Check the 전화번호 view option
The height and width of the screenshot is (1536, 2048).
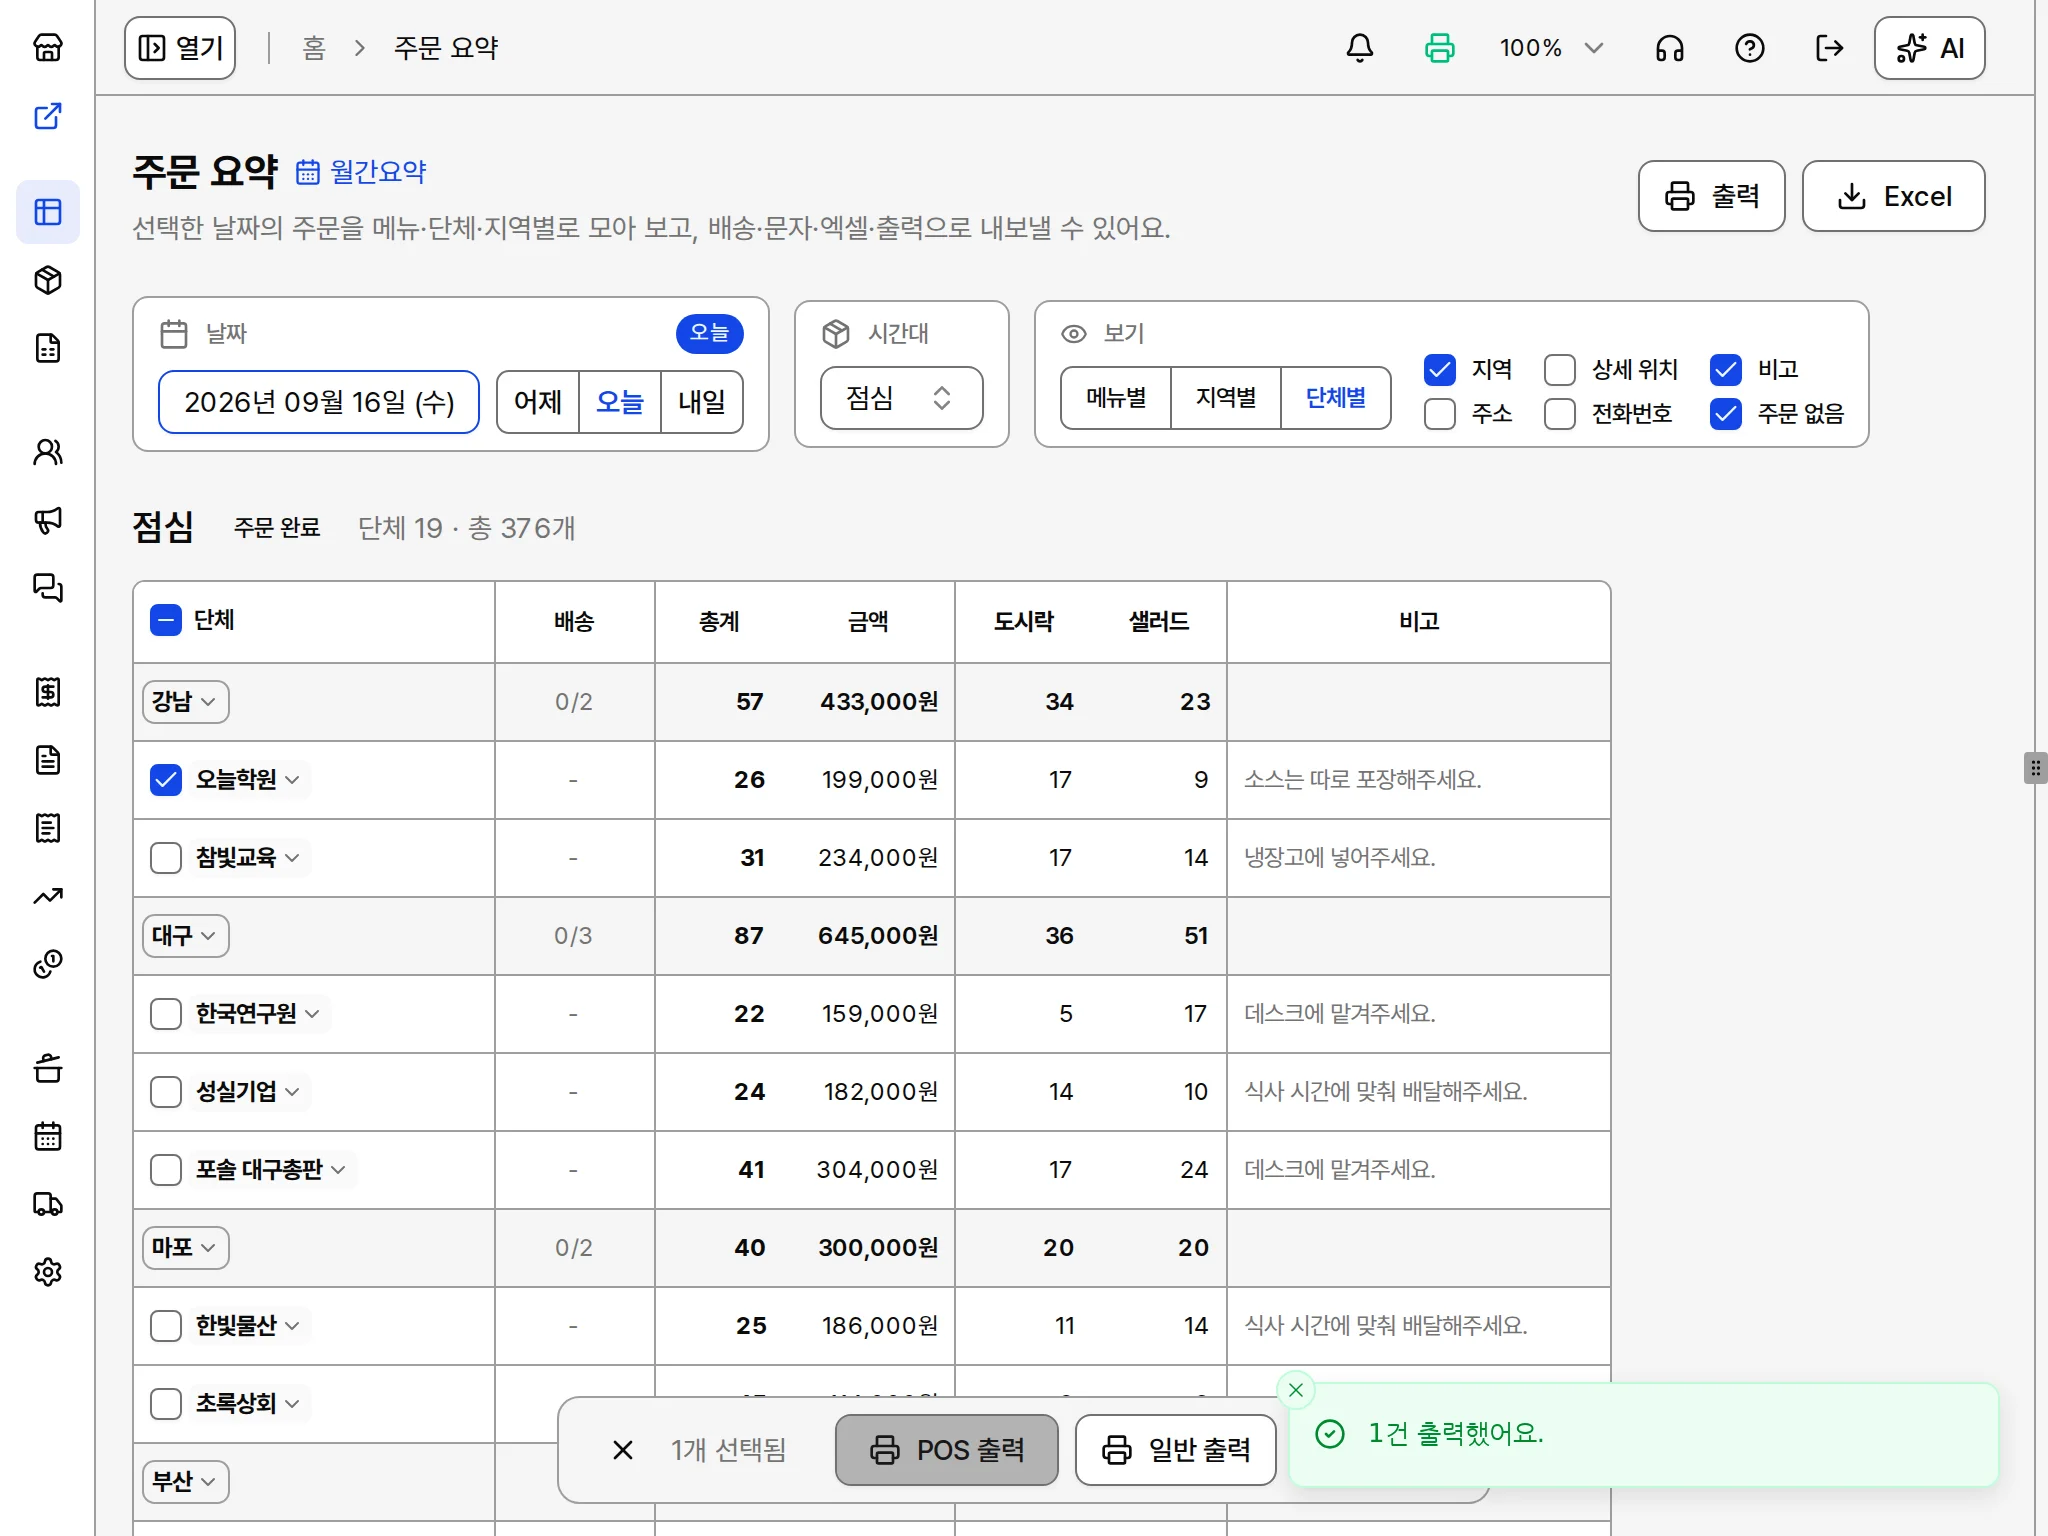[x=1559, y=414]
